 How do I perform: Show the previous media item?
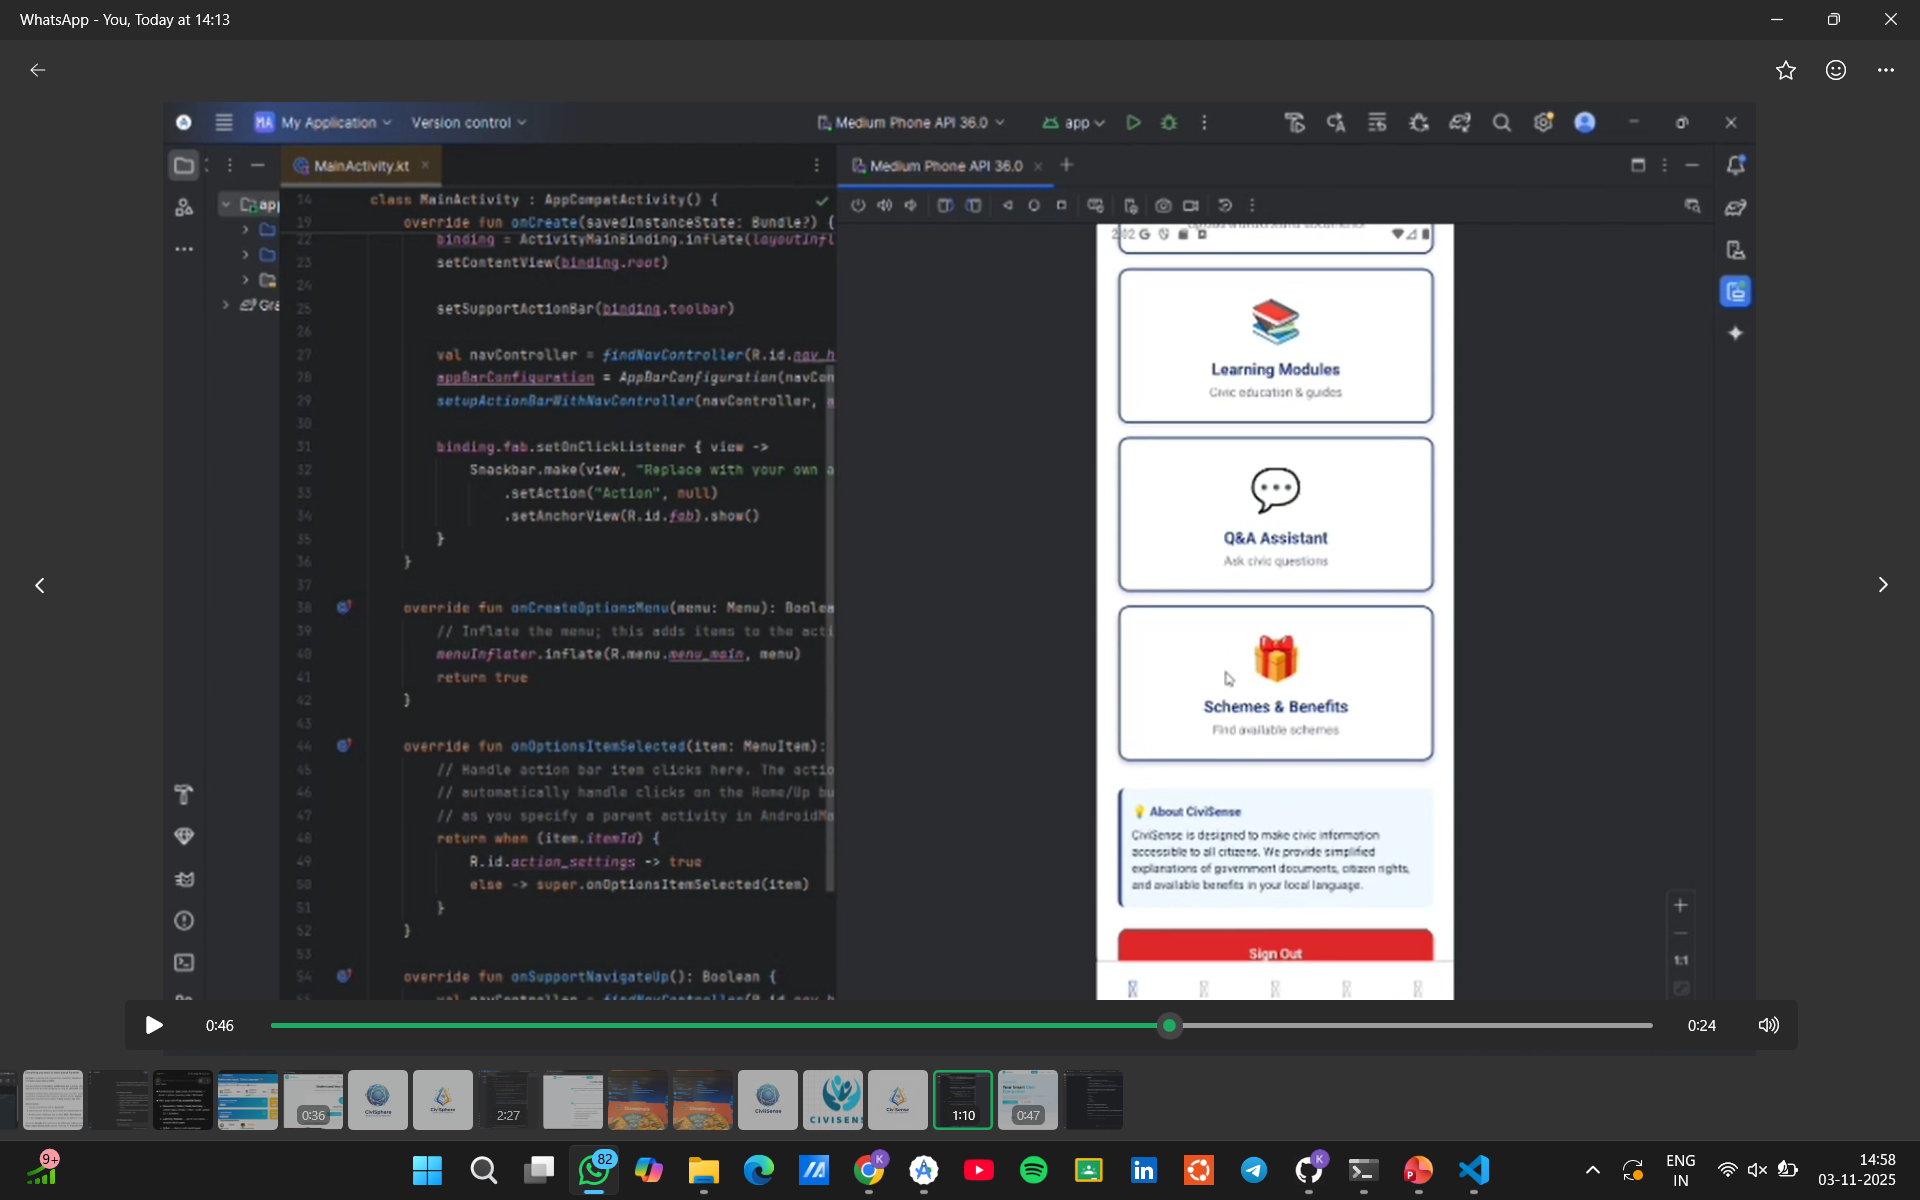[40, 585]
